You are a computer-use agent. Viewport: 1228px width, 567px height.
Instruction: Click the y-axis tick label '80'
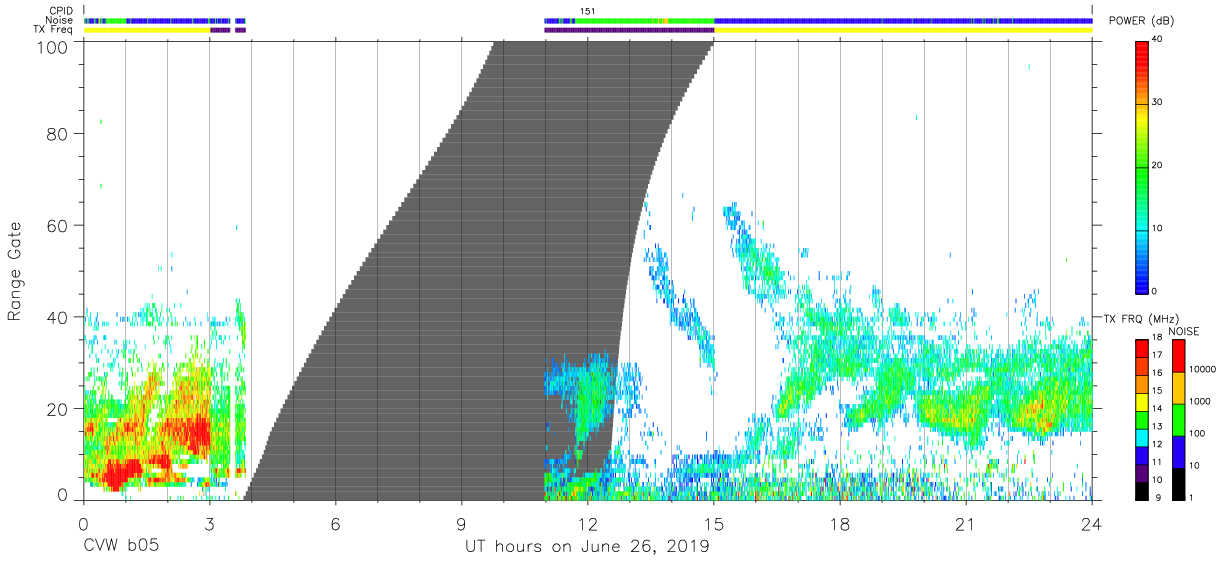58,133
